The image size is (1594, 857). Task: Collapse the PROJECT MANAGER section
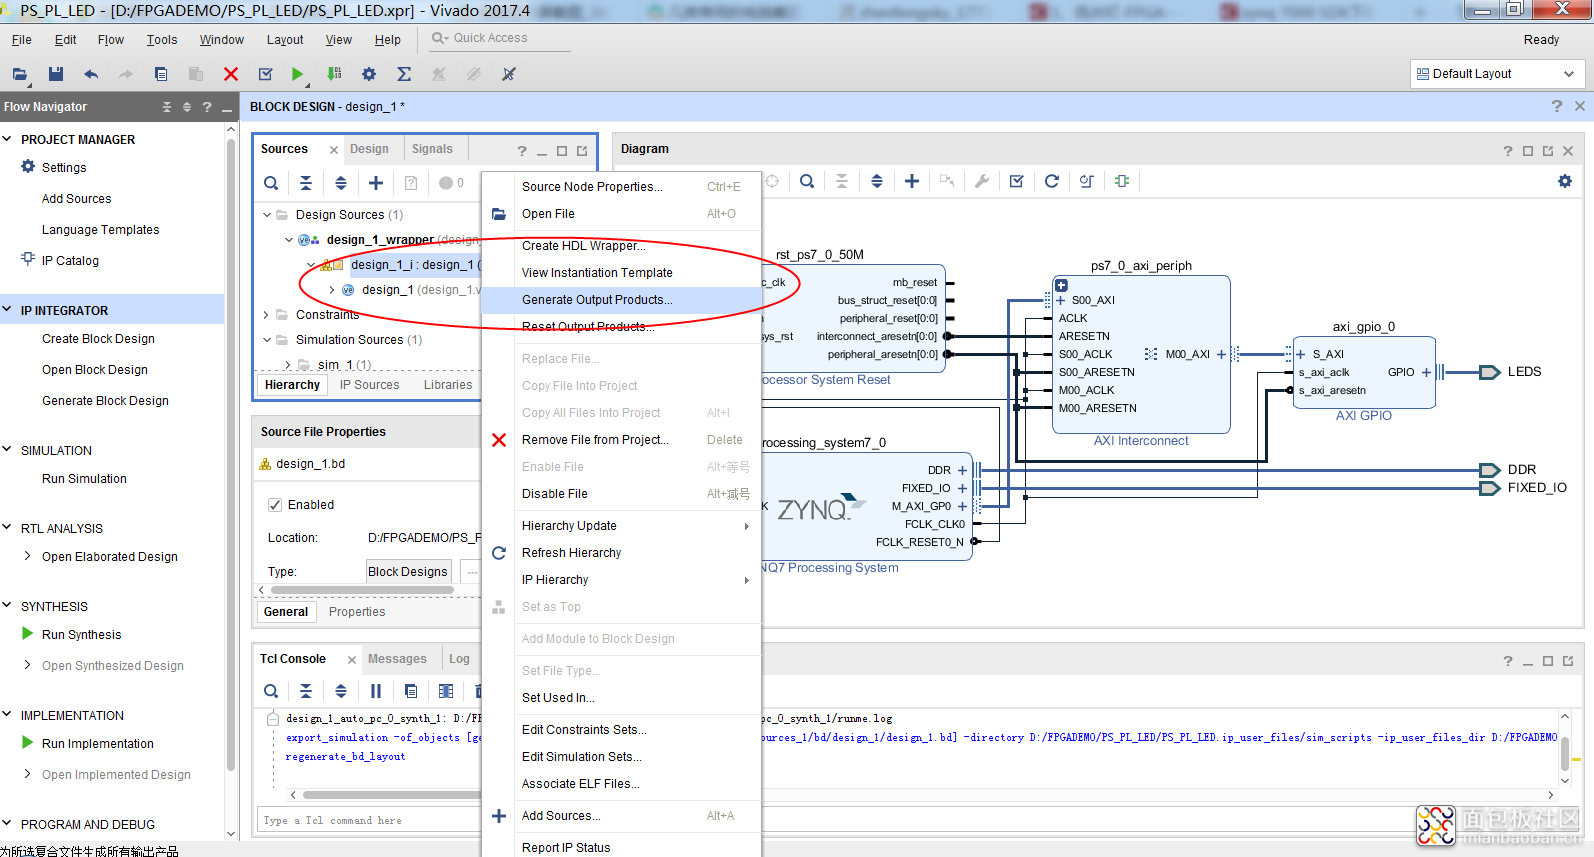pos(8,139)
